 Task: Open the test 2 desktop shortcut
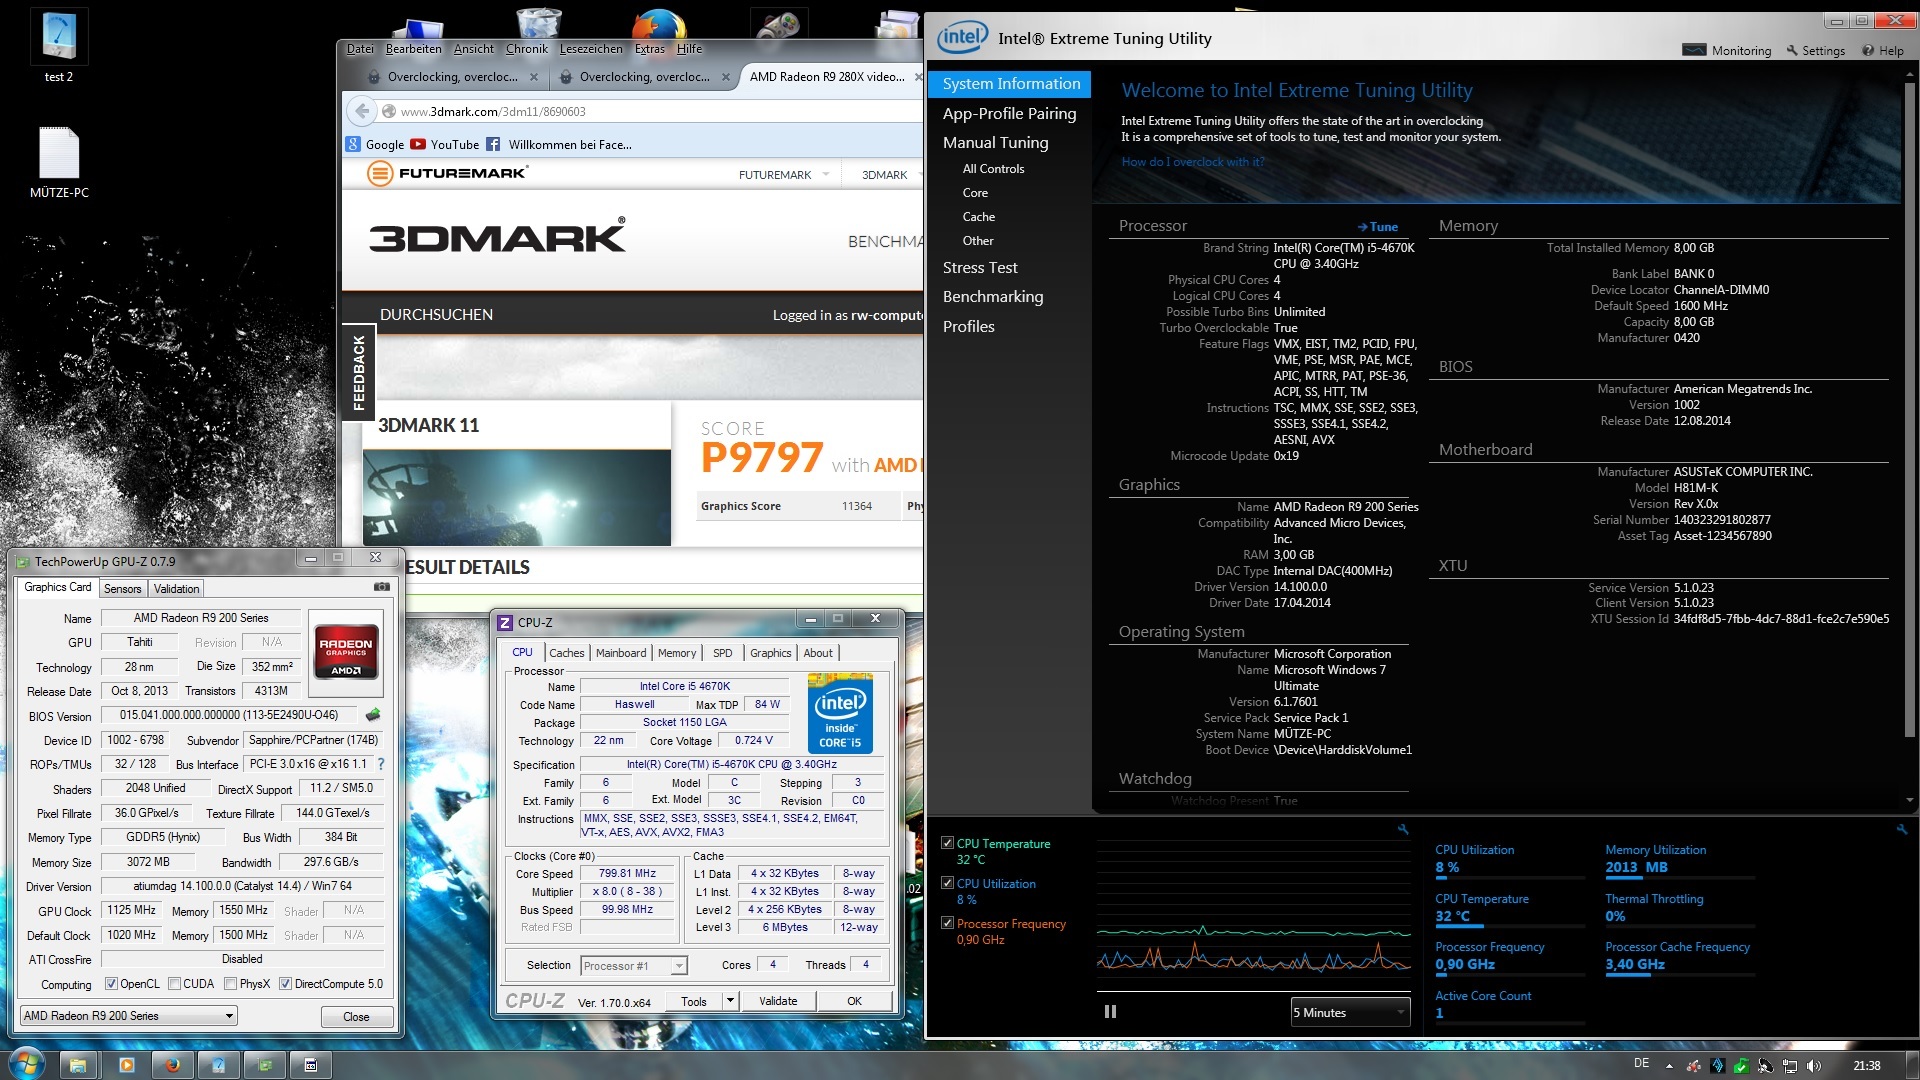59,46
